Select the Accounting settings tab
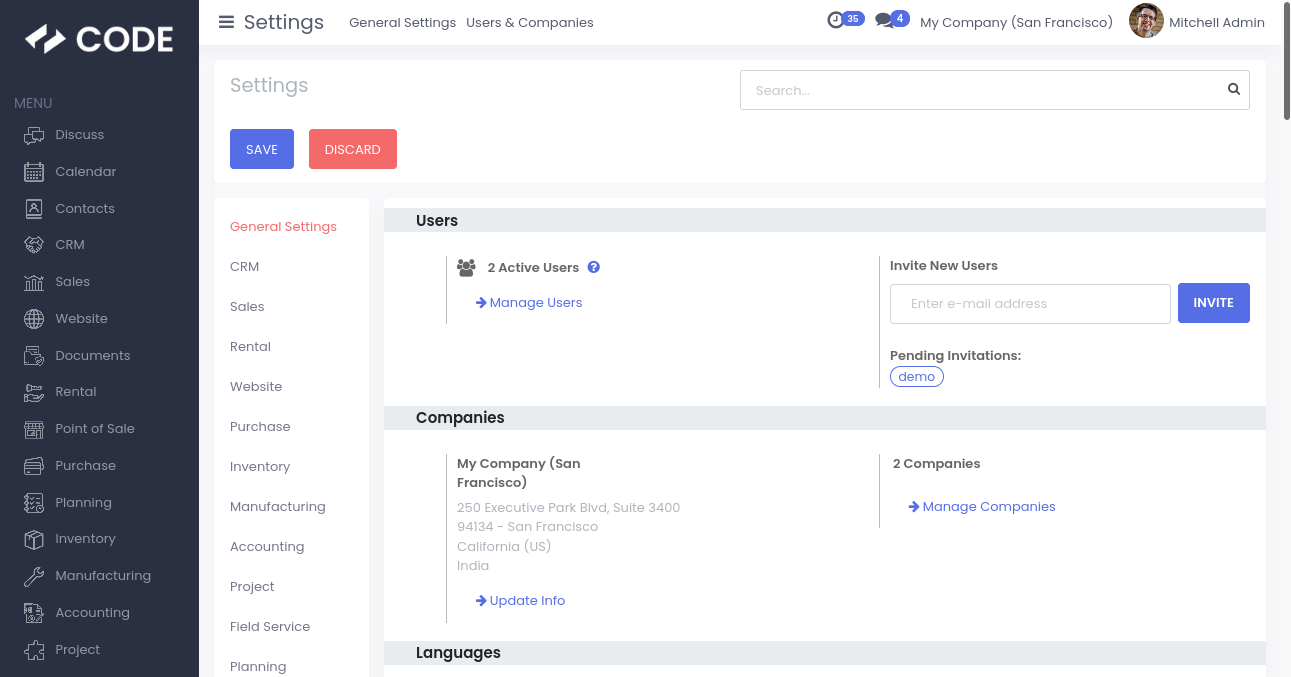Viewport: 1291px width, 677px height. [267, 547]
